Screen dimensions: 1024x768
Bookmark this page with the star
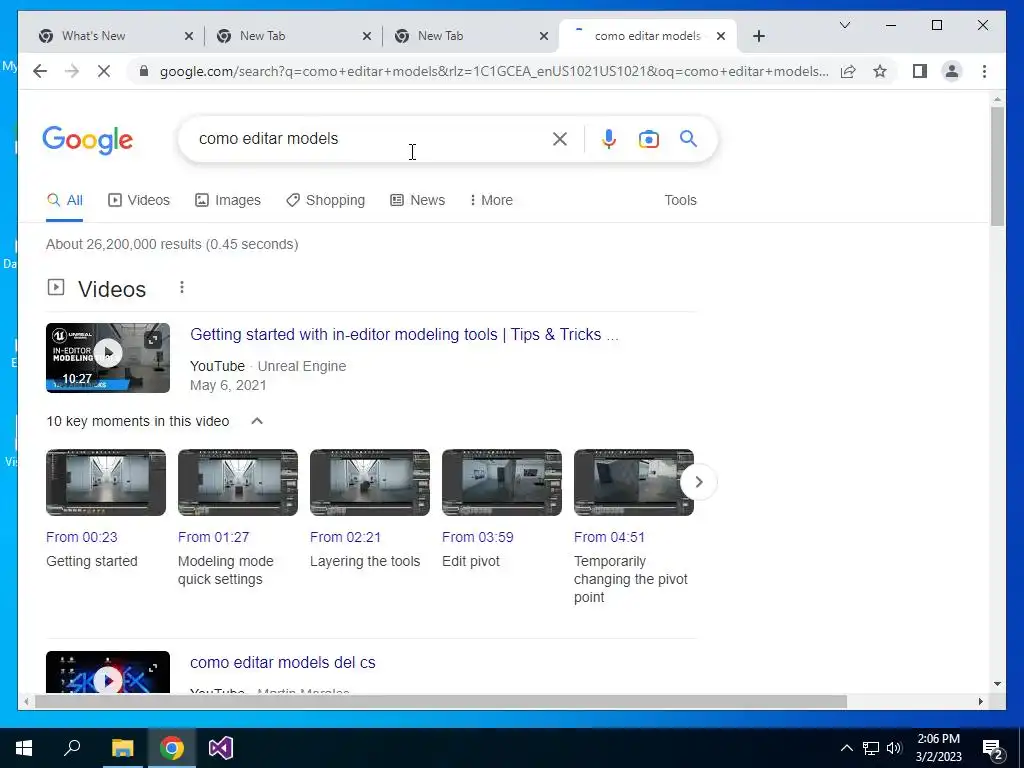880,71
